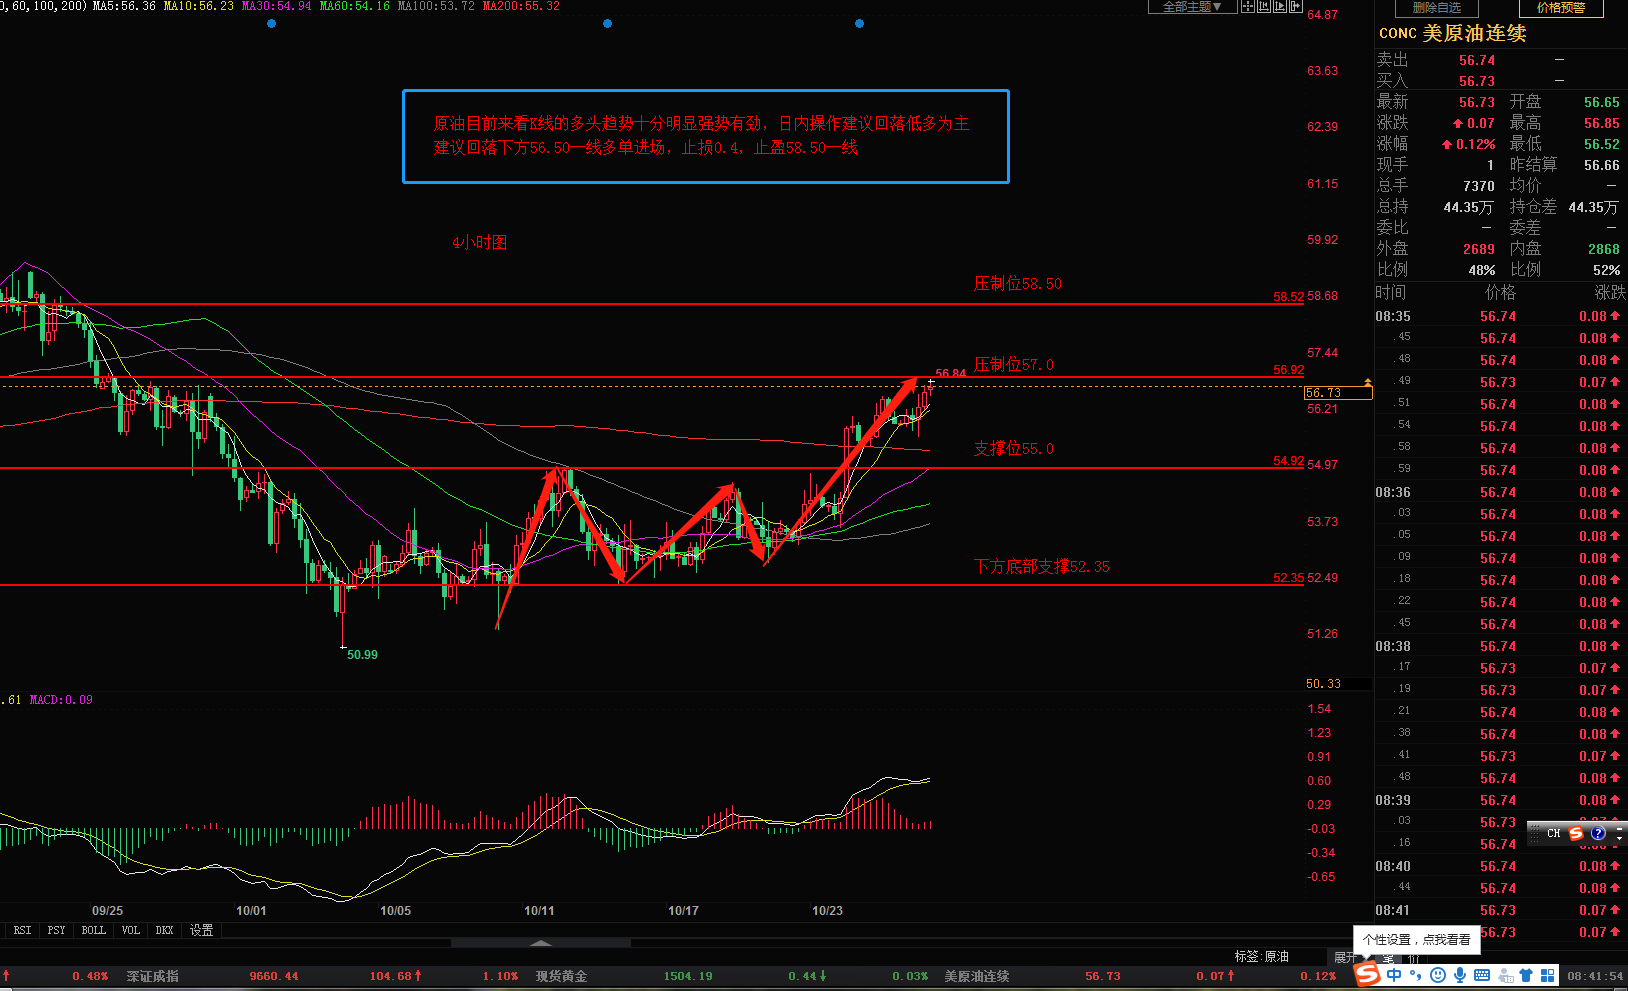This screenshot has height=991, width=1628.
Task: Select the RSI indicator tab
Action: click(22, 930)
